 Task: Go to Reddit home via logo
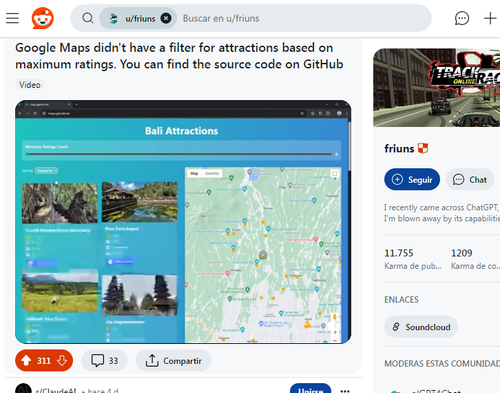pos(43,18)
